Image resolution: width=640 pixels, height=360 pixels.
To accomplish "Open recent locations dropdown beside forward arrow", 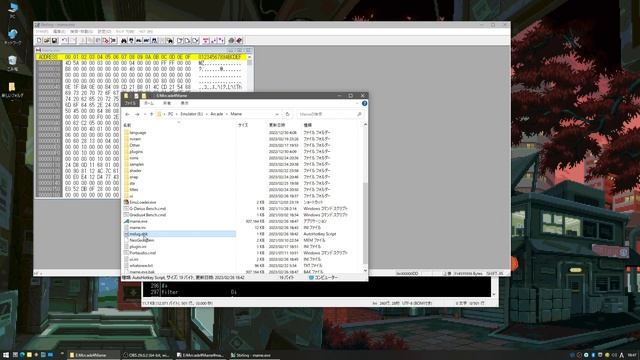I will point(144,114).
